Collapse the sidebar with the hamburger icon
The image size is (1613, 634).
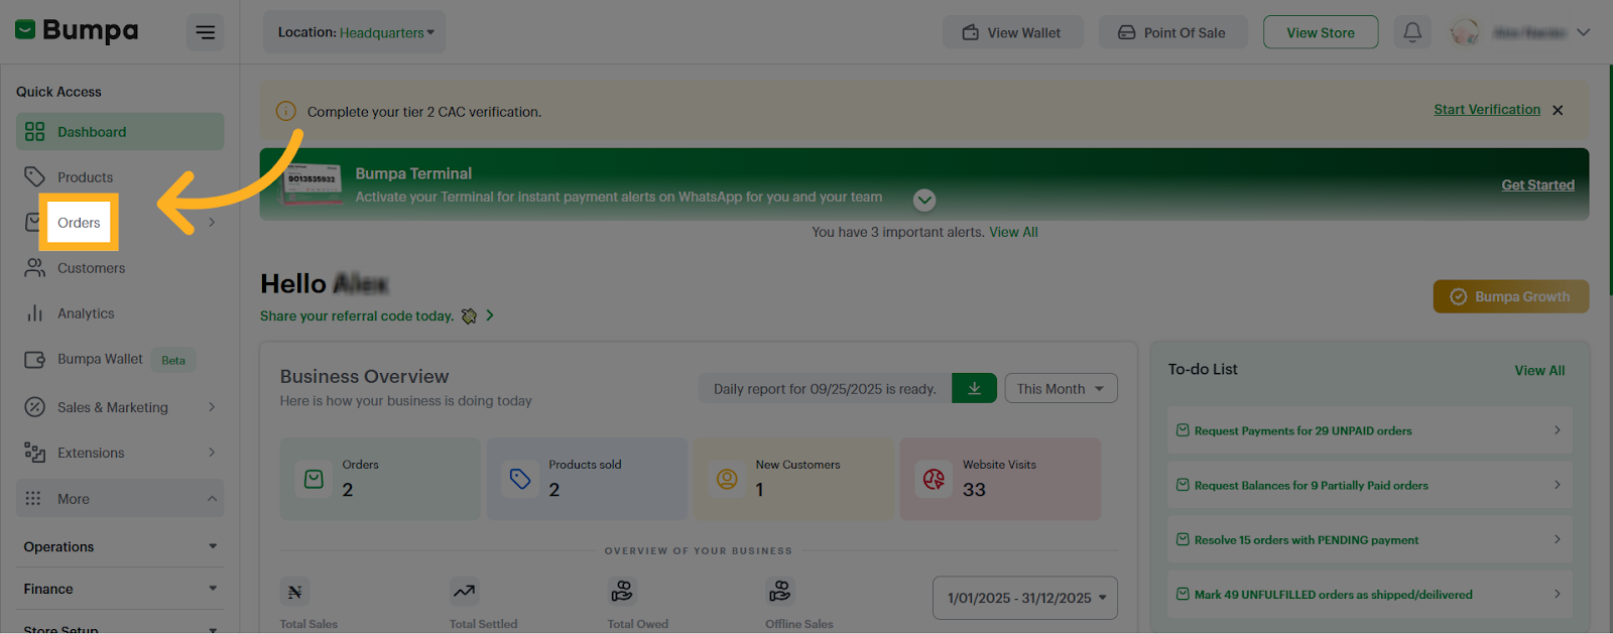(x=205, y=33)
